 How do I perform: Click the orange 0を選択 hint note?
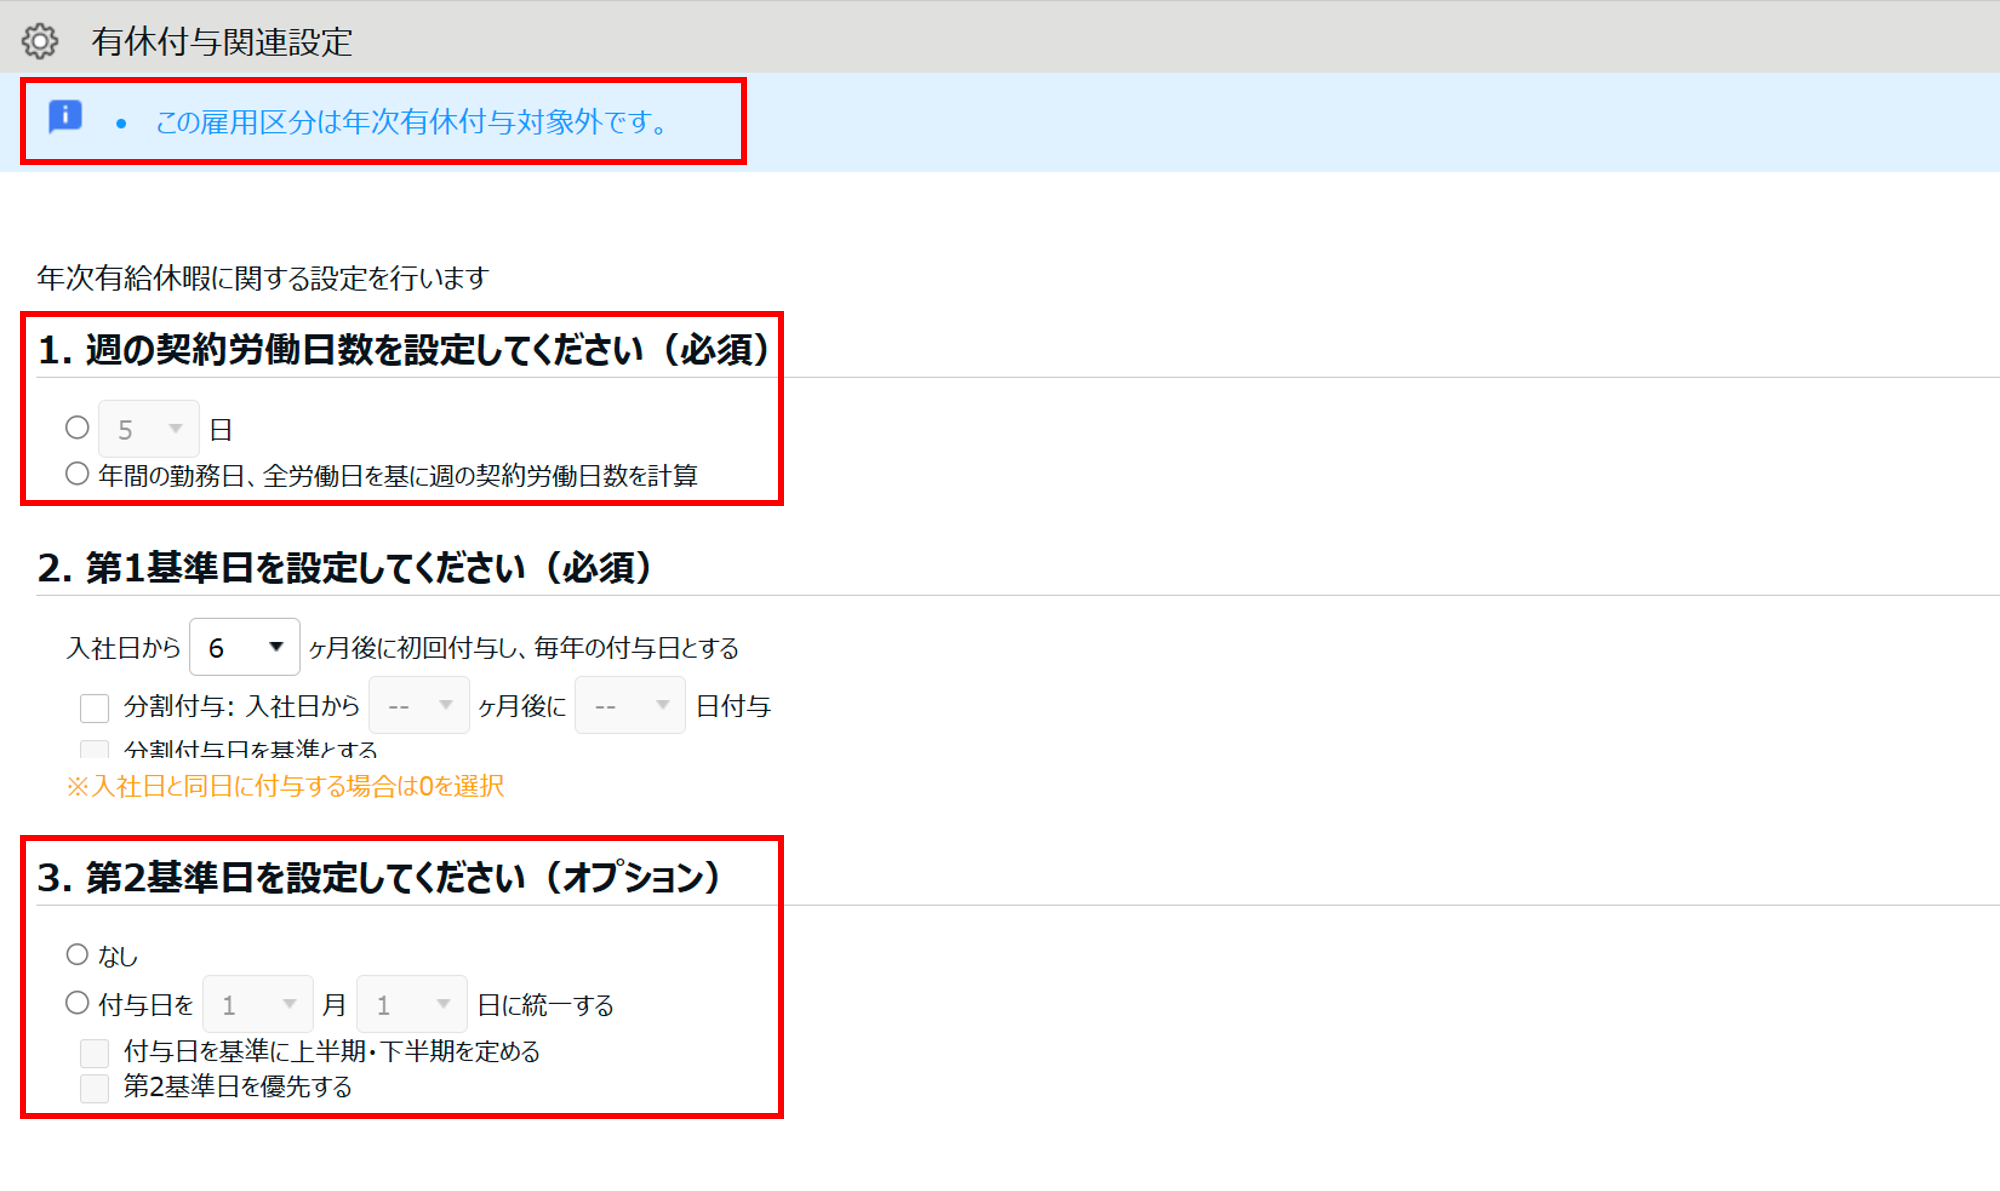point(285,786)
